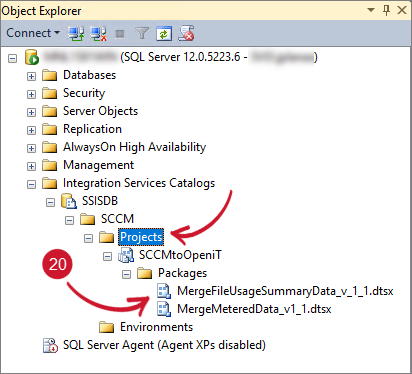Select AlwaysOn High Availability label
Viewport: 412px width, 374px height.
(x=135, y=147)
